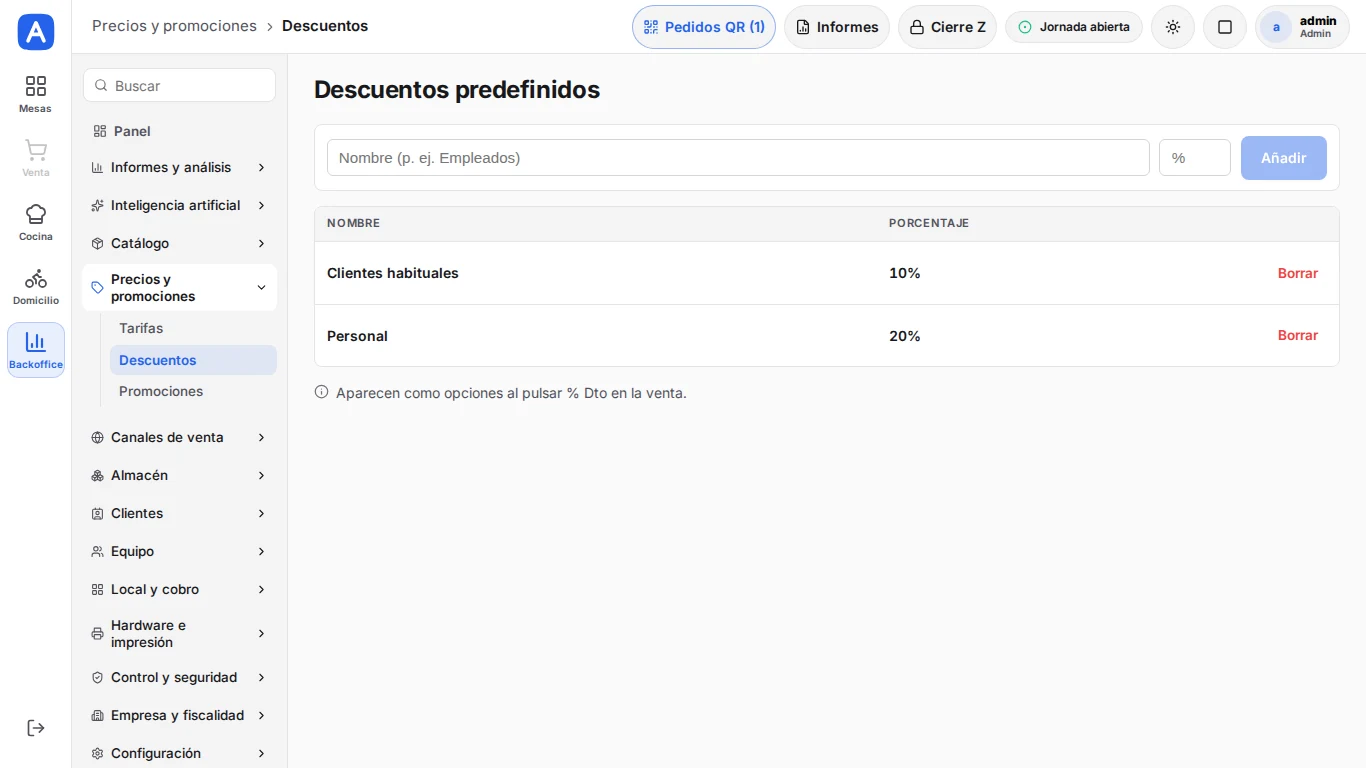The image size is (1366, 768).
Task: Expand Control y seguridad section
Action: 179,677
